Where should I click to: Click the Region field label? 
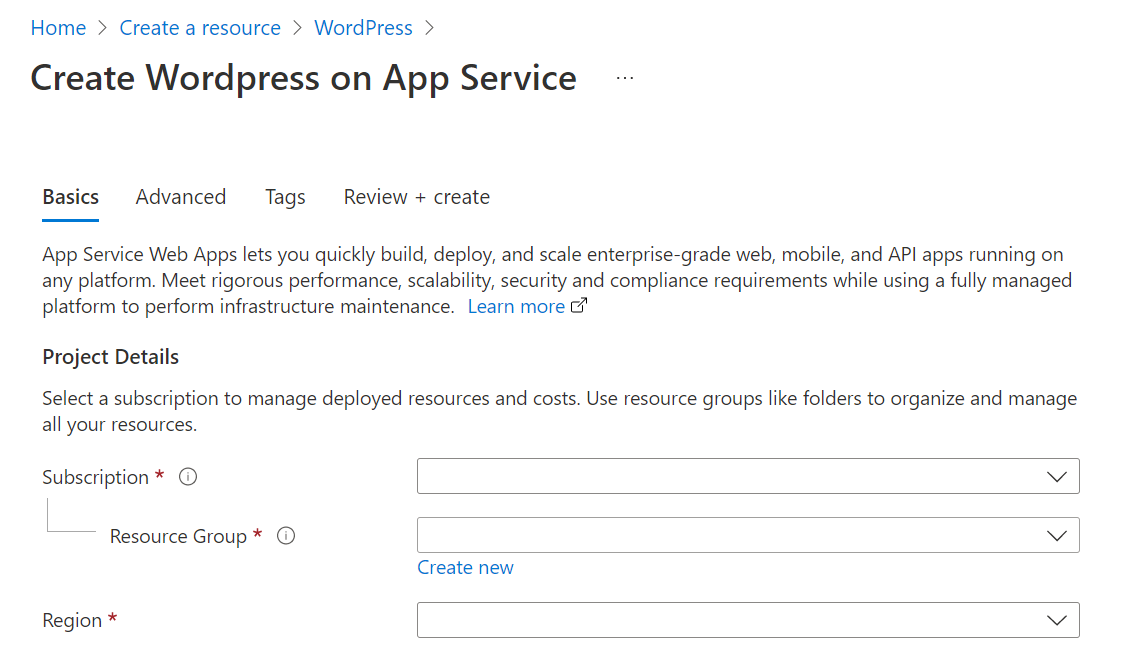[x=72, y=621]
